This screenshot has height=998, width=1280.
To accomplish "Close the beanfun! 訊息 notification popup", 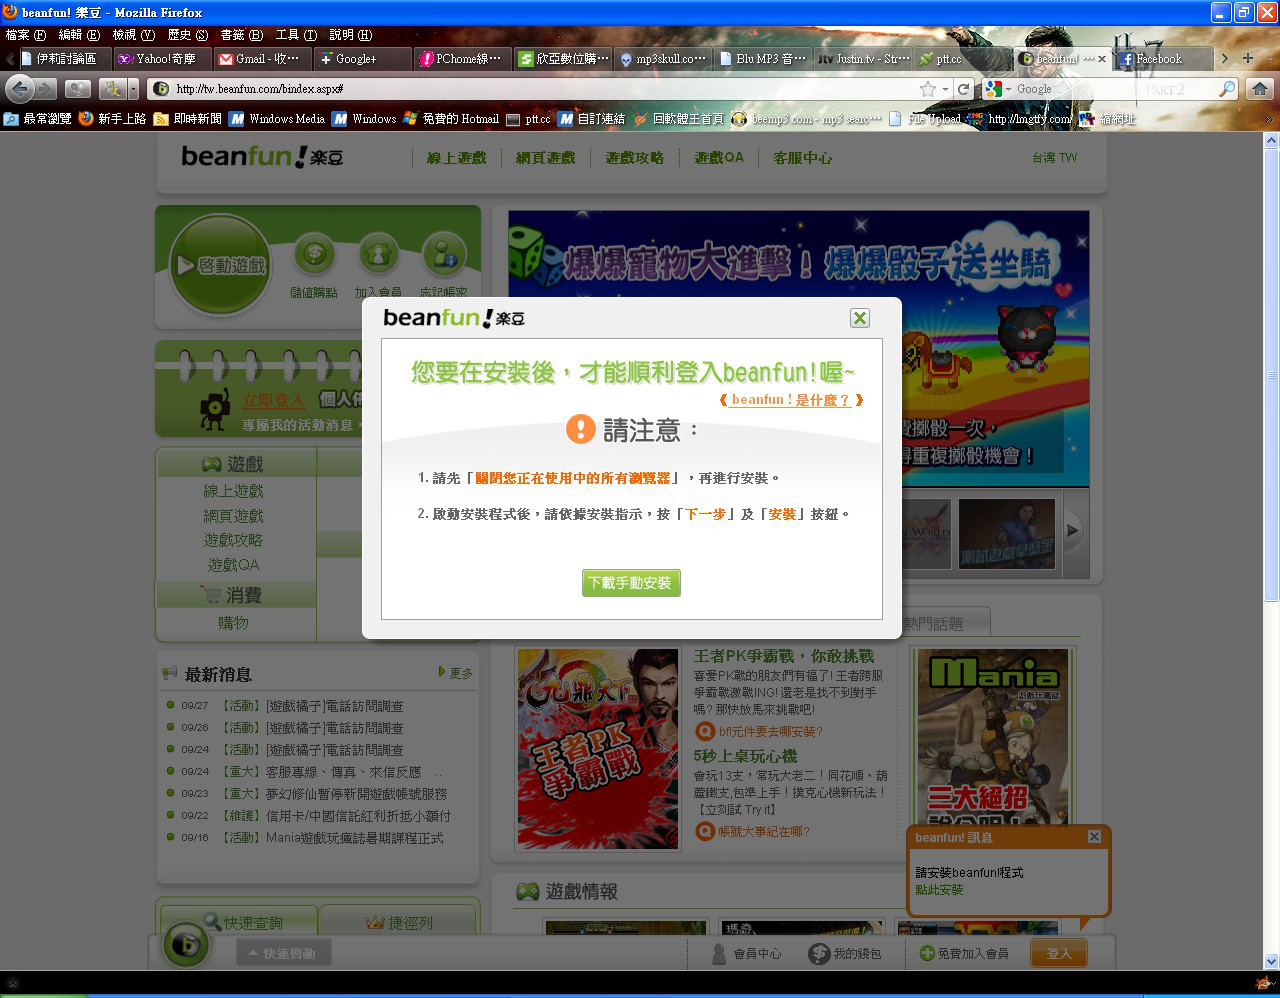I will [1094, 837].
